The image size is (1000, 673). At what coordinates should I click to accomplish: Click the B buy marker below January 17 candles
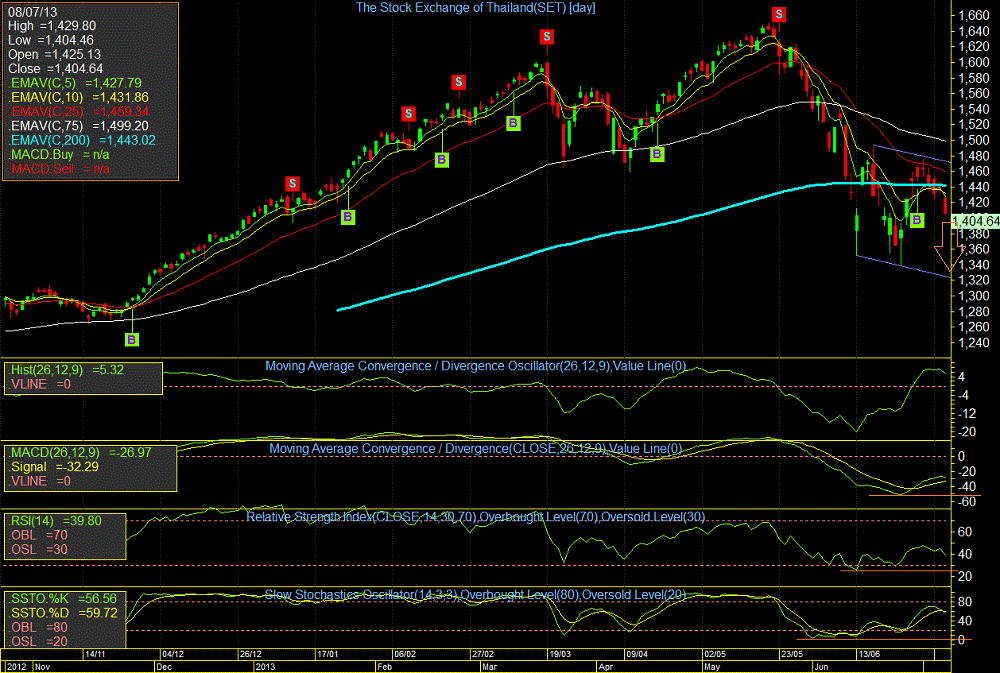[x=348, y=217]
